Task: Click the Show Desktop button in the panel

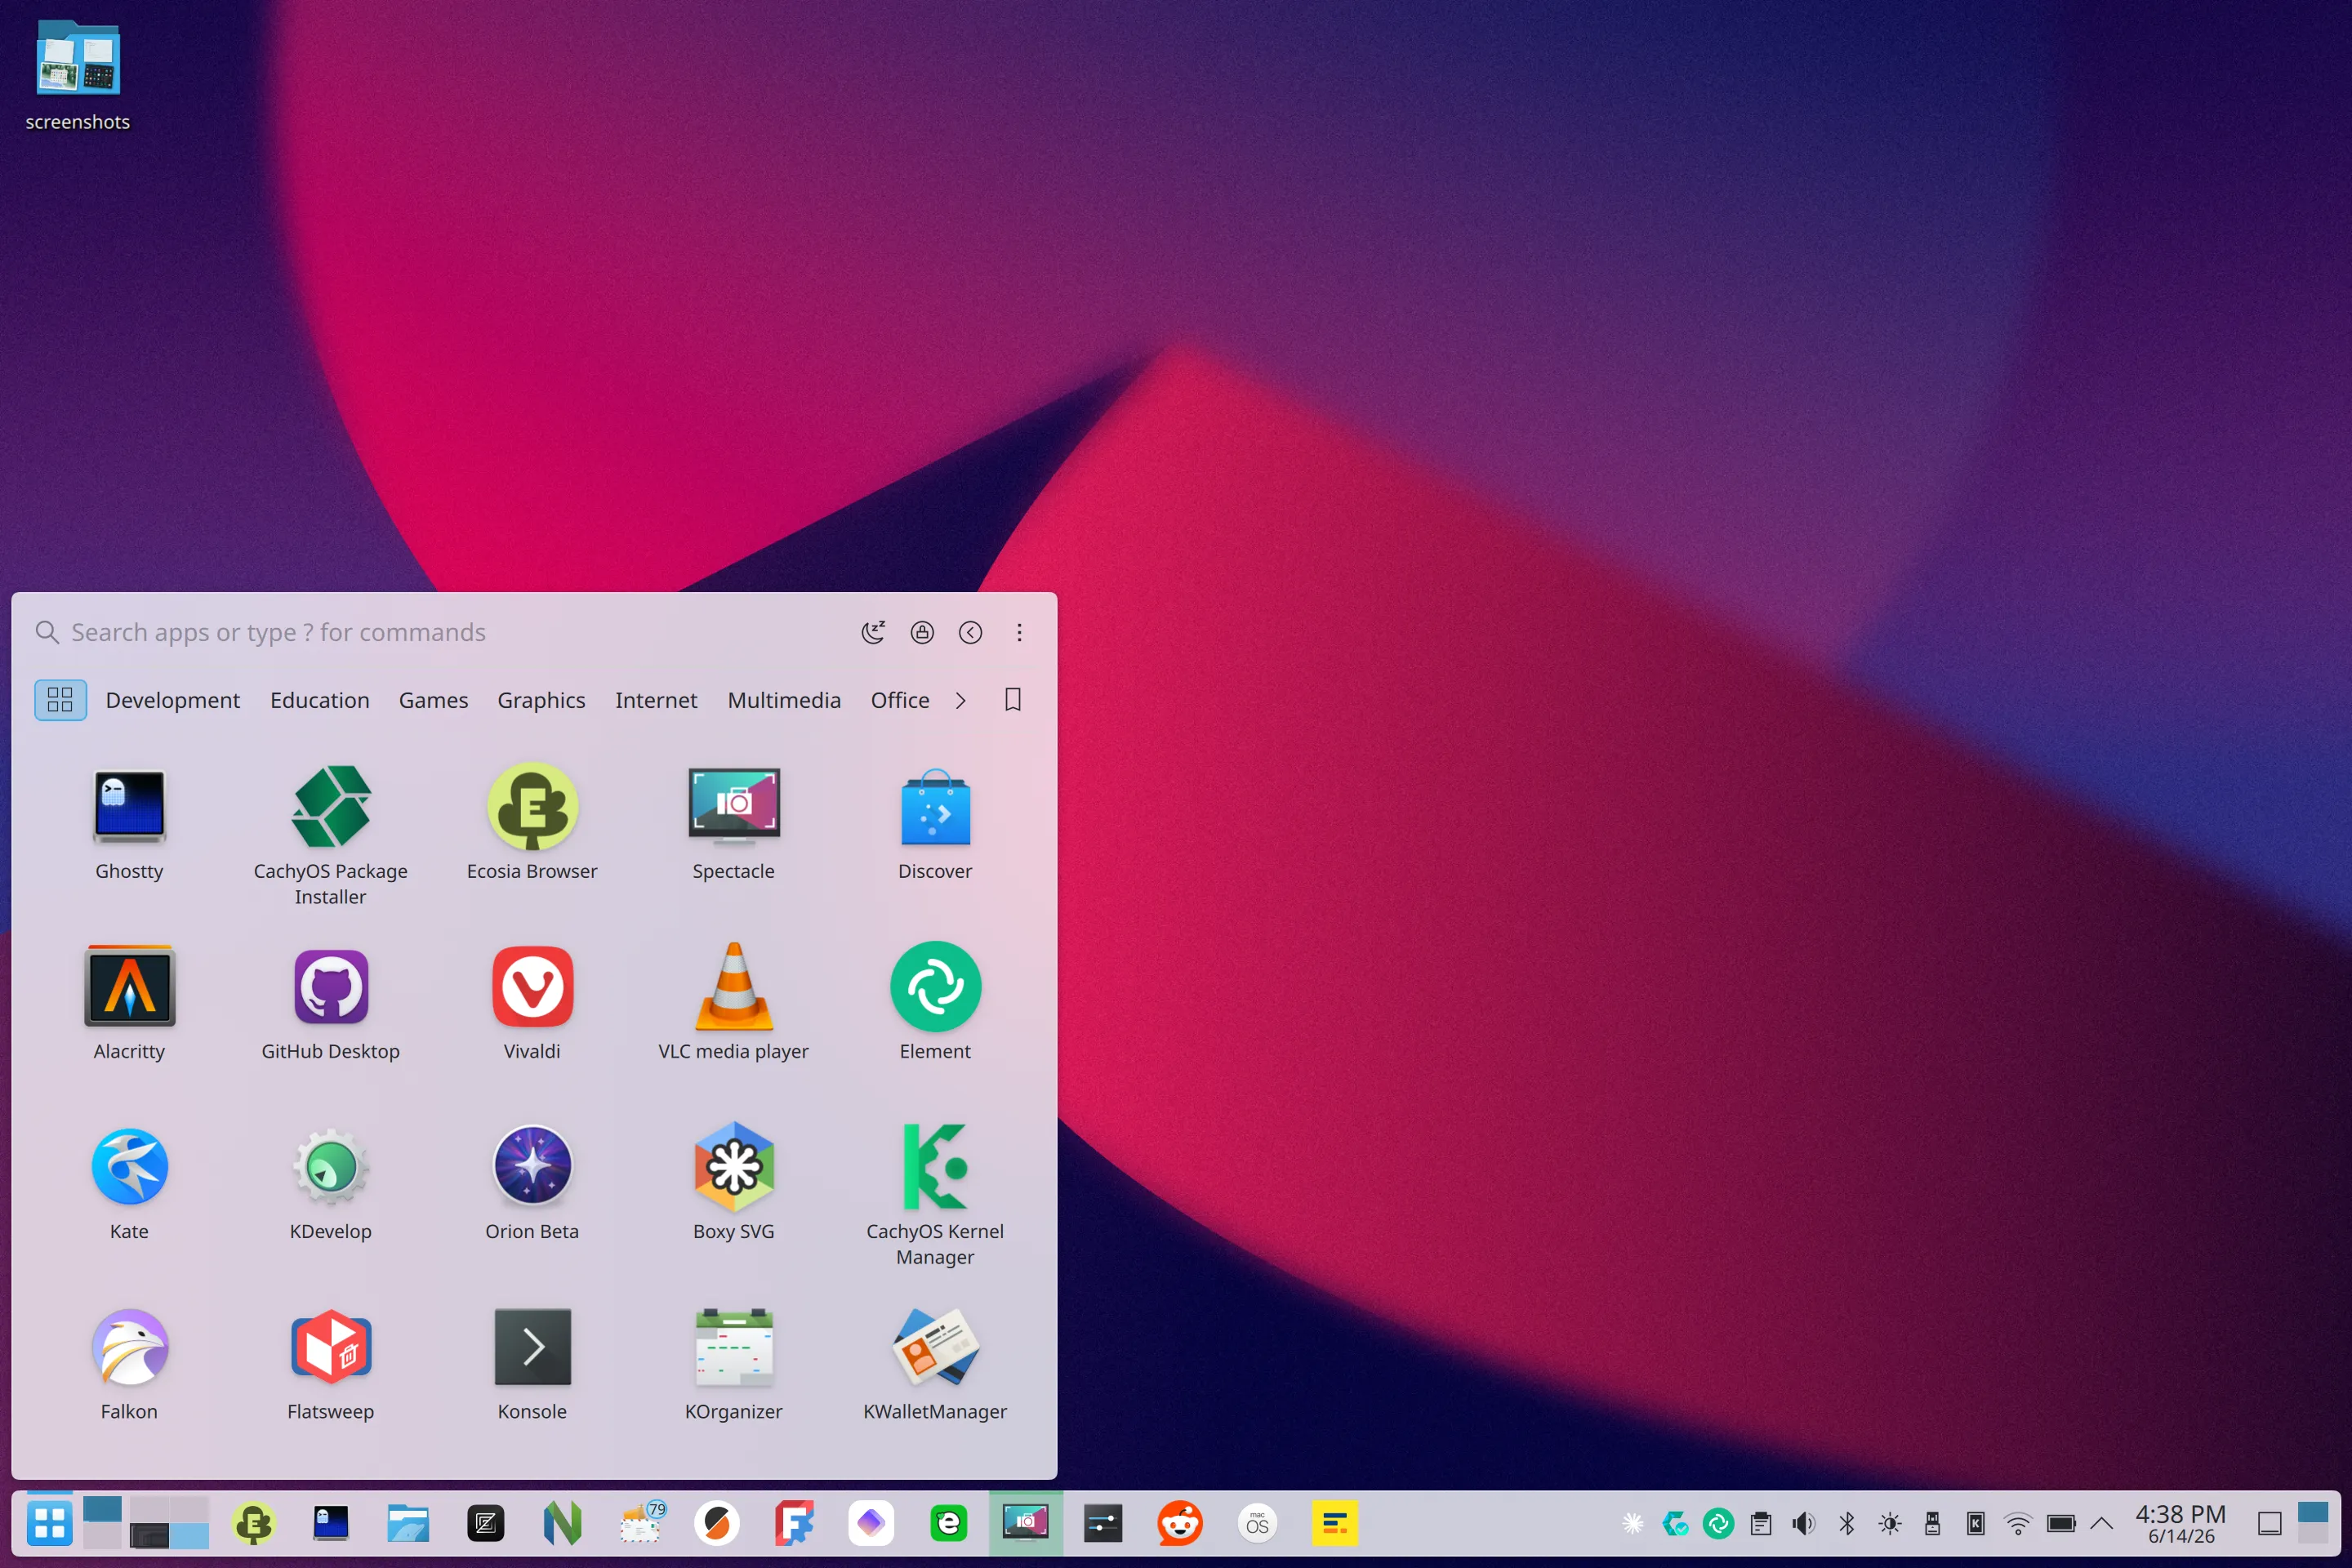Action: (2270, 1524)
